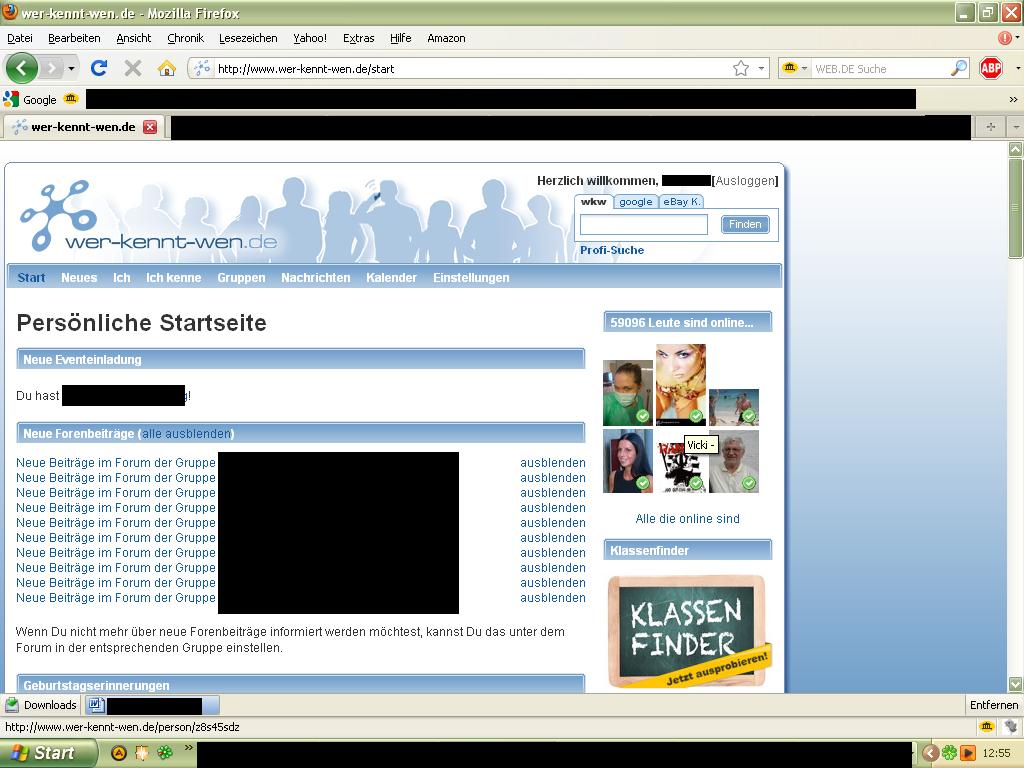Image resolution: width=1024 pixels, height=768 pixels.
Task: Open the Adblock Plus ABP icon
Action: [991, 68]
